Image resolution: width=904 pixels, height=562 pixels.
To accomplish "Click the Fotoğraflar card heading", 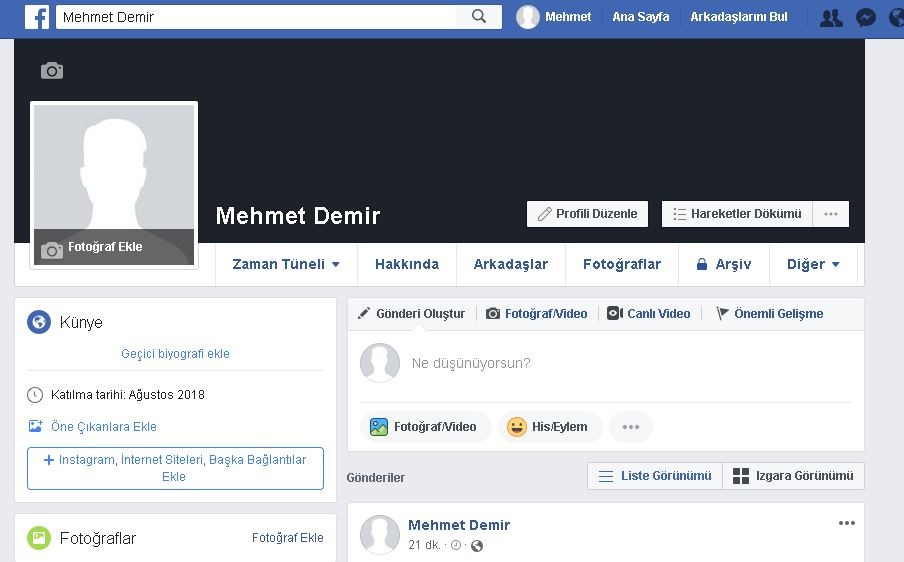I will point(97,538).
